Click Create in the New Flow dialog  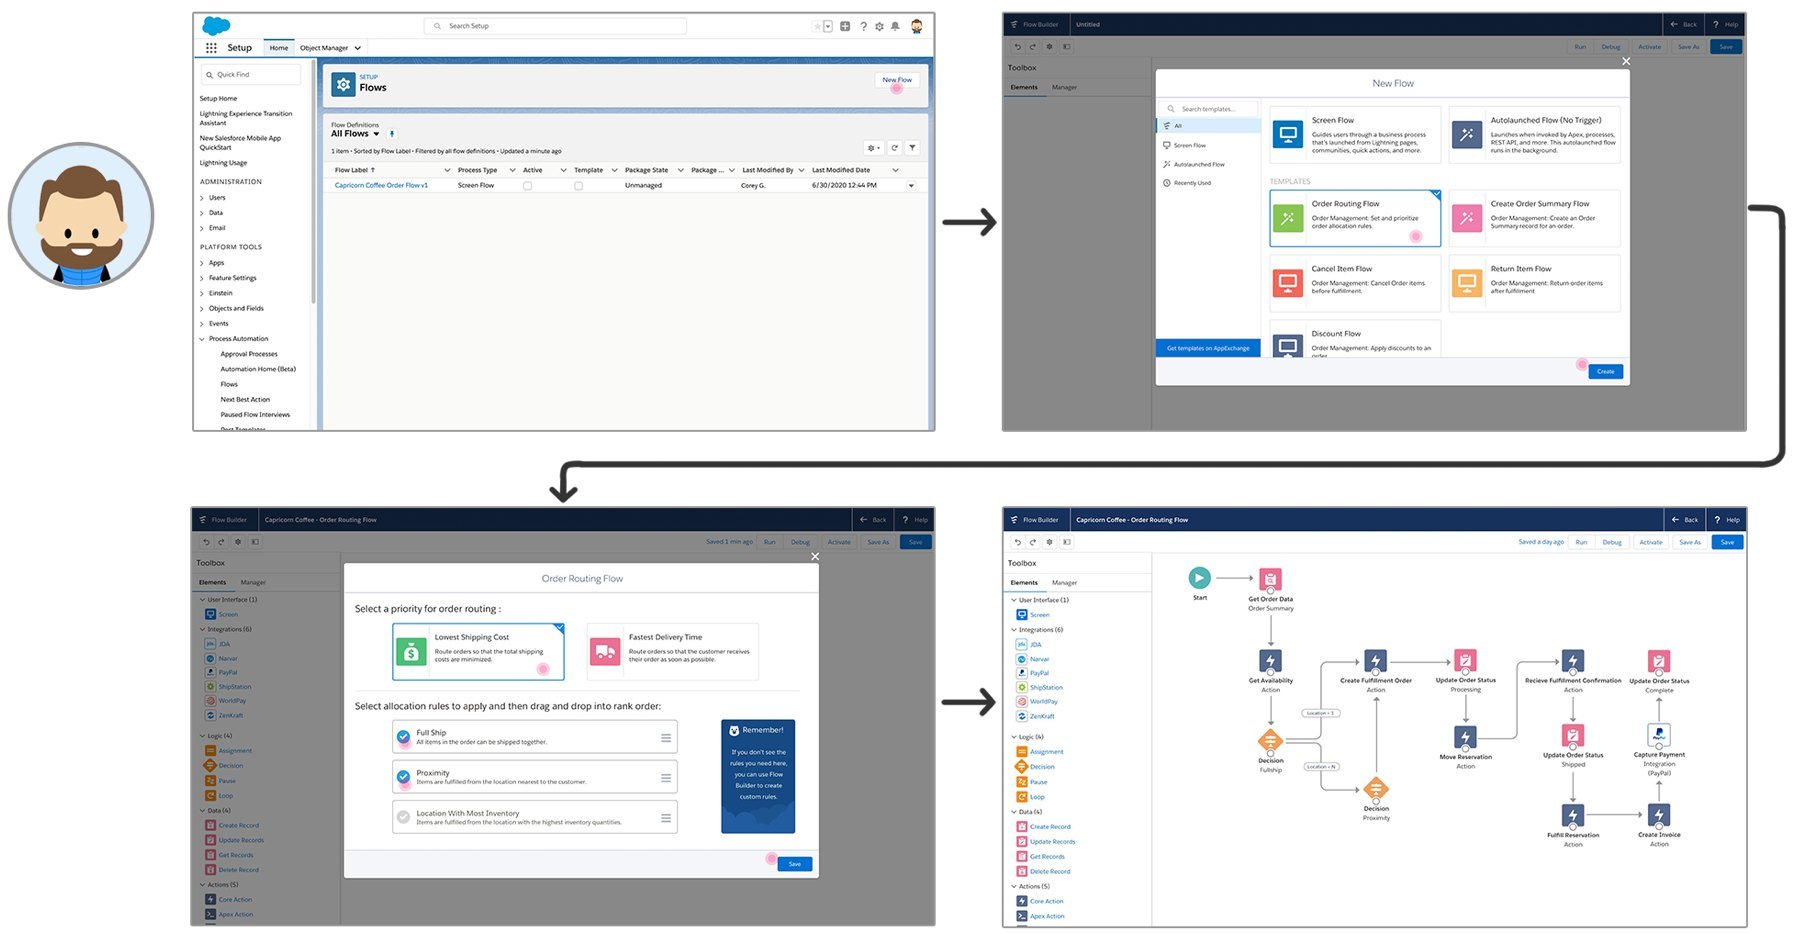pyautogui.click(x=1605, y=371)
